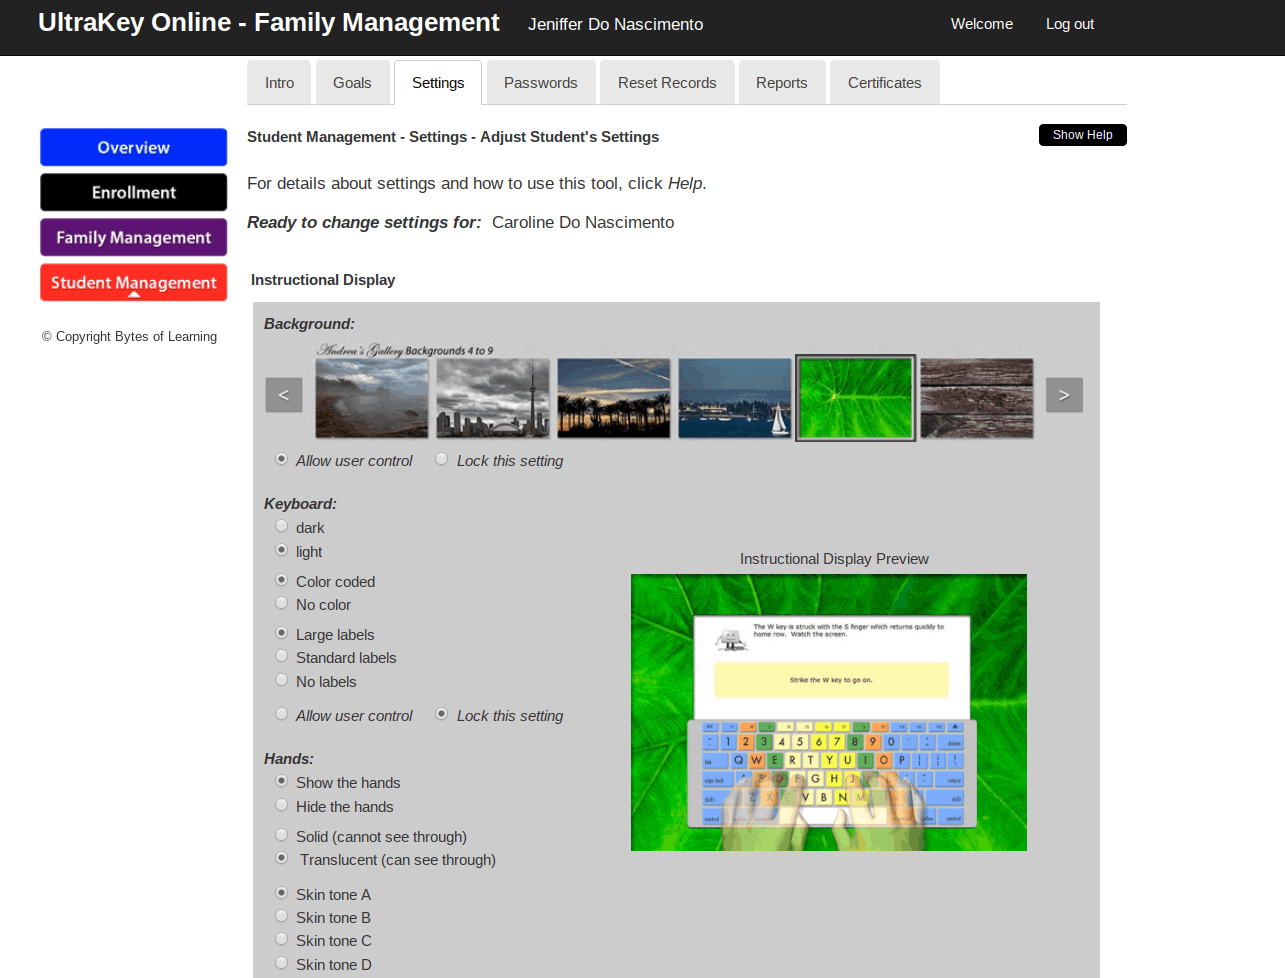
Task: Choose No color for keyboard
Action: tap(282, 603)
